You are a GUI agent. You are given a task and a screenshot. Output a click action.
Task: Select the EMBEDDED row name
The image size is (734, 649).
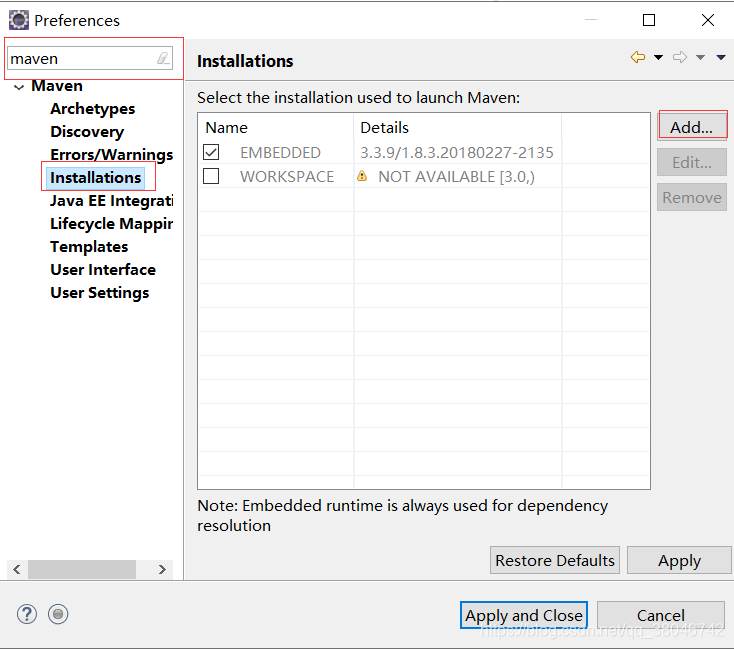pos(280,152)
